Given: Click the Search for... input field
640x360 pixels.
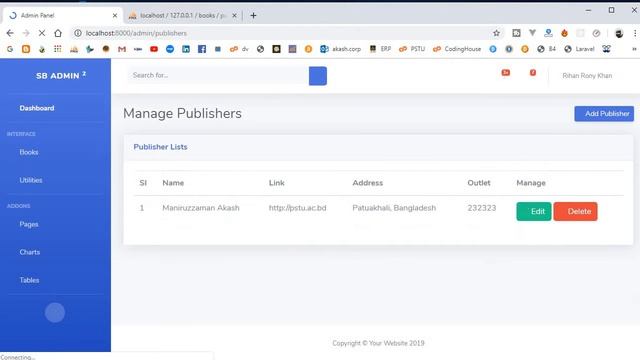Looking at the screenshot, I should click(218, 76).
